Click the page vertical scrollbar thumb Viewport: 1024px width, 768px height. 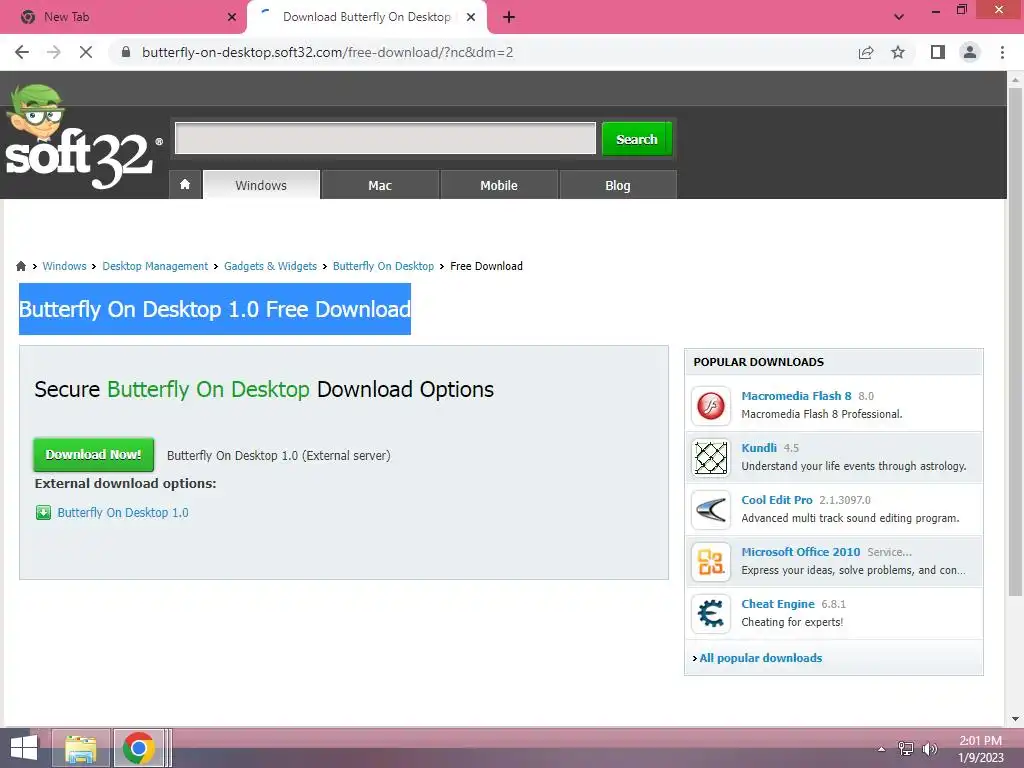pyautogui.click(x=1015, y=340)
